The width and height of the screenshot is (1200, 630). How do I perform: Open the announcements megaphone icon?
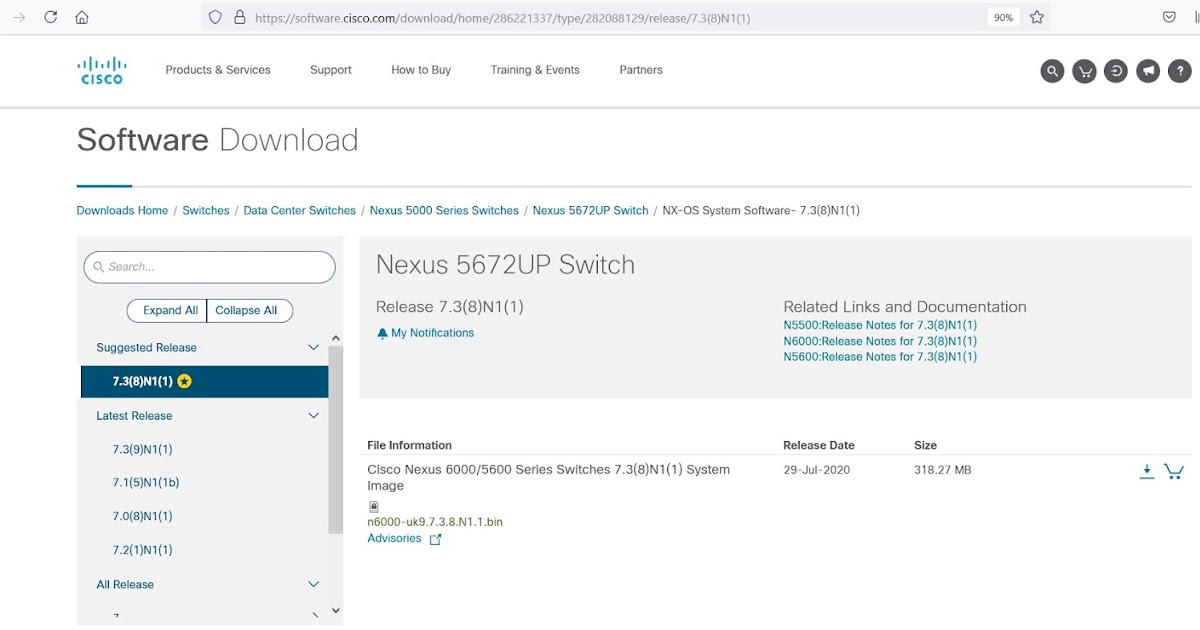point(1147,71)
